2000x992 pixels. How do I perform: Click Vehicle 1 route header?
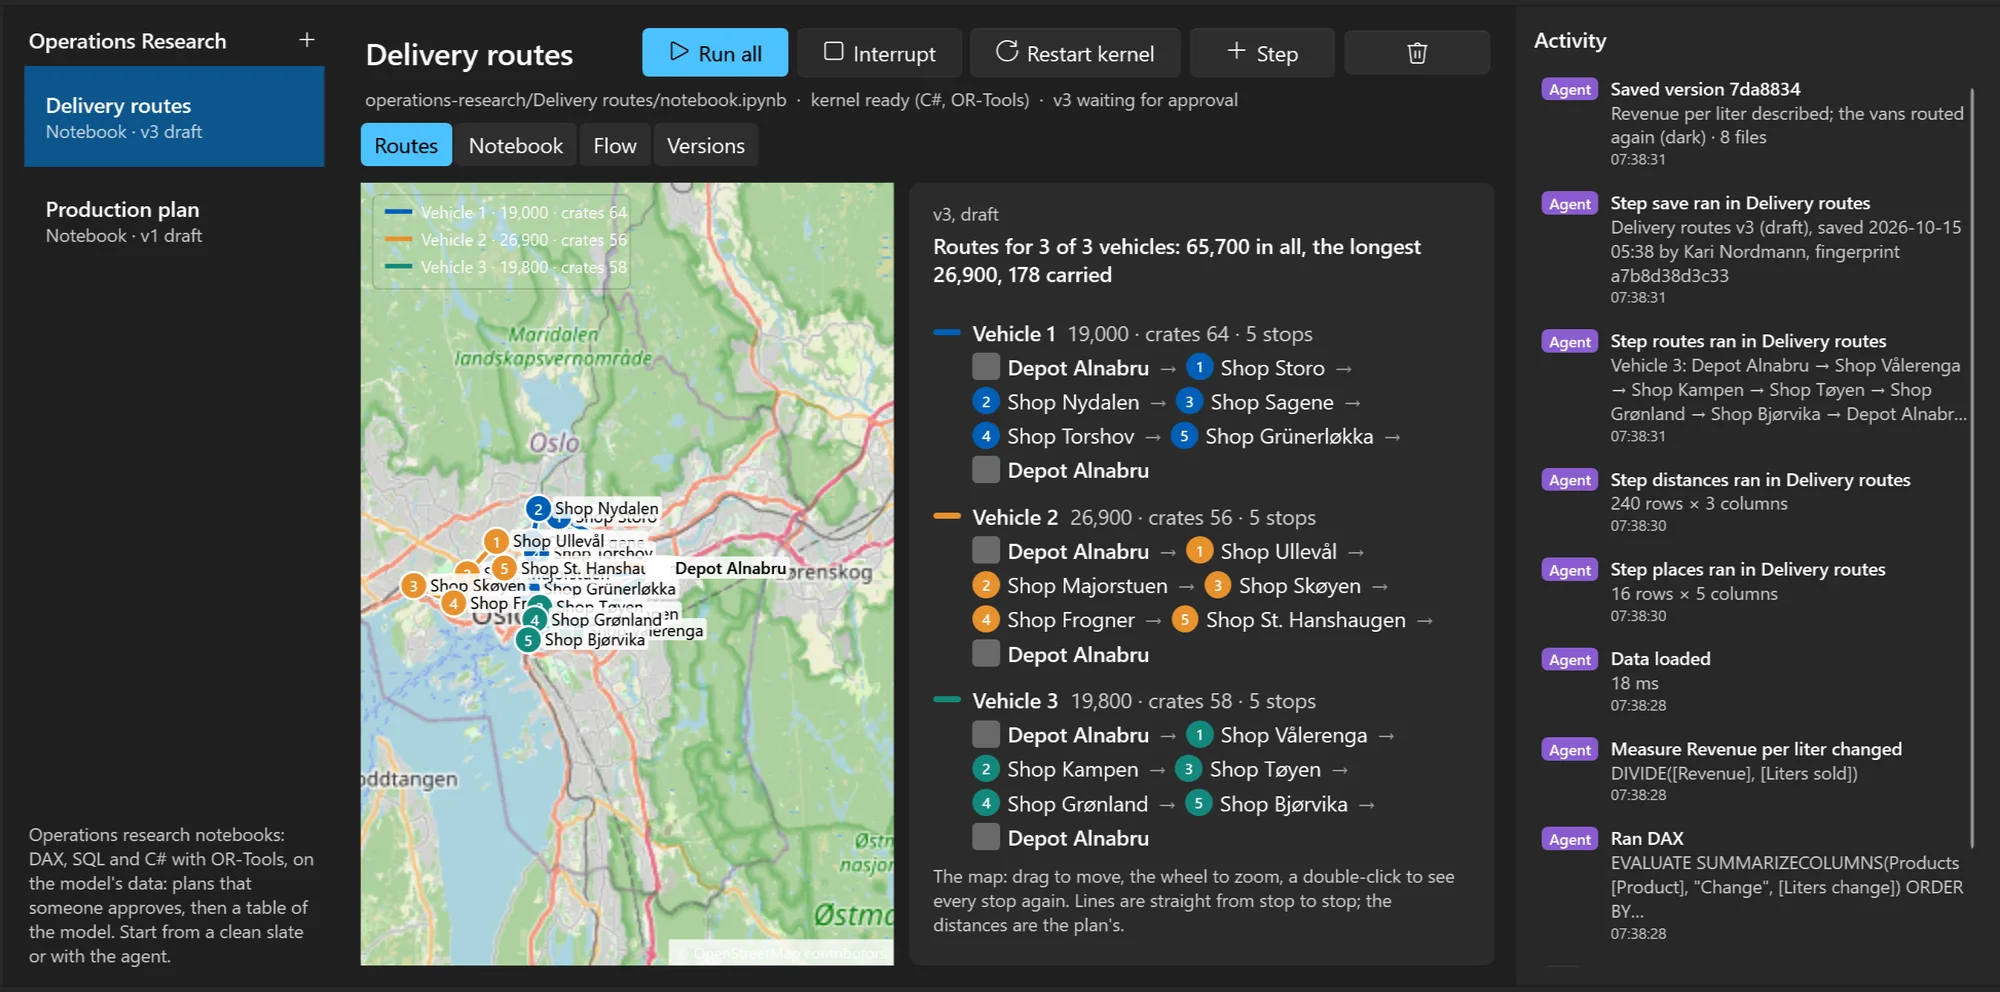(1123, 334)
